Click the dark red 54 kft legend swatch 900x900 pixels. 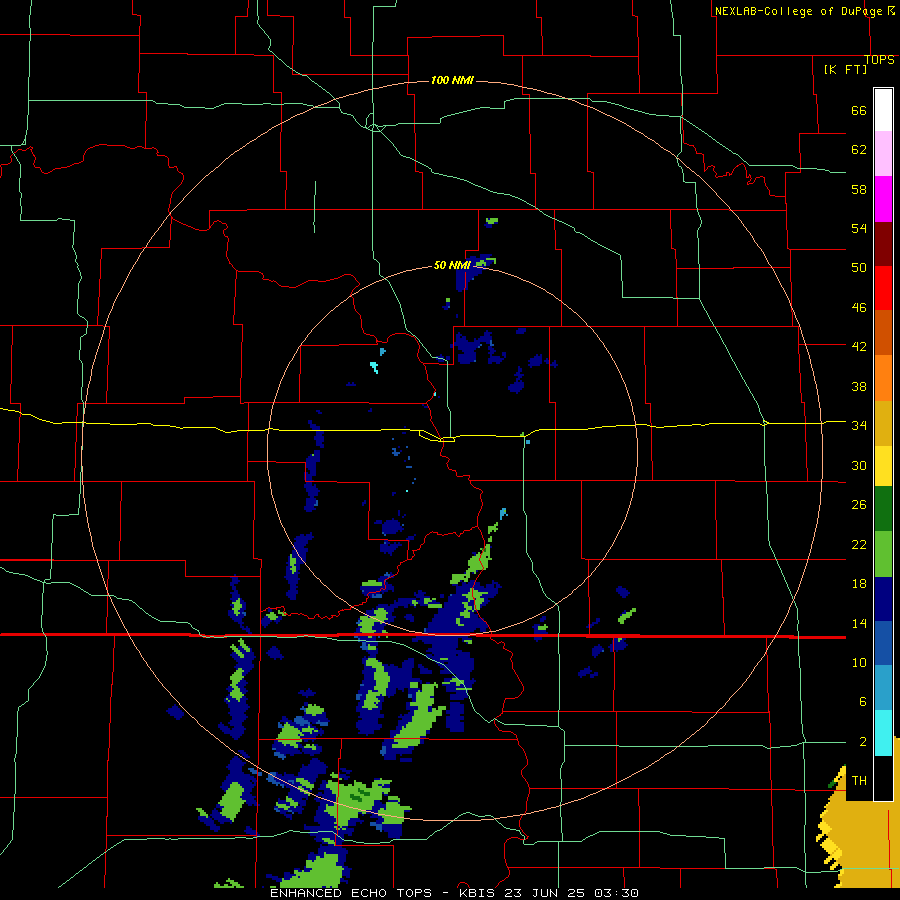(883, 243)
